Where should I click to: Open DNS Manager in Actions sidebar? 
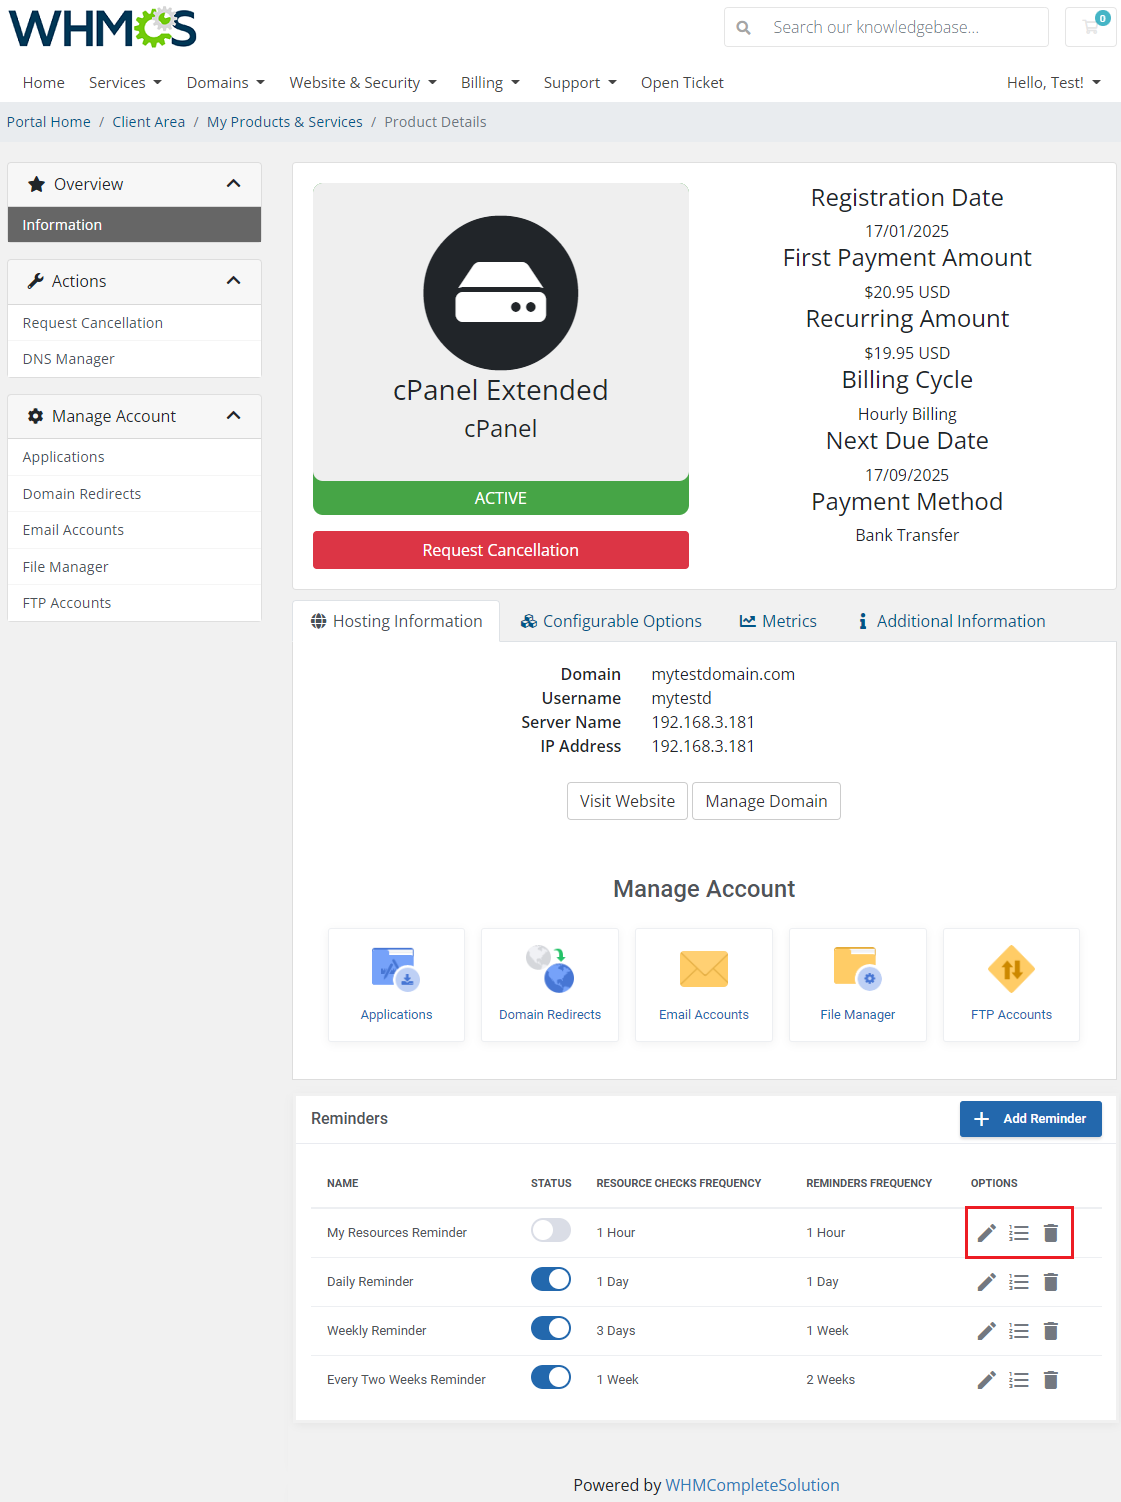(134, 359)
